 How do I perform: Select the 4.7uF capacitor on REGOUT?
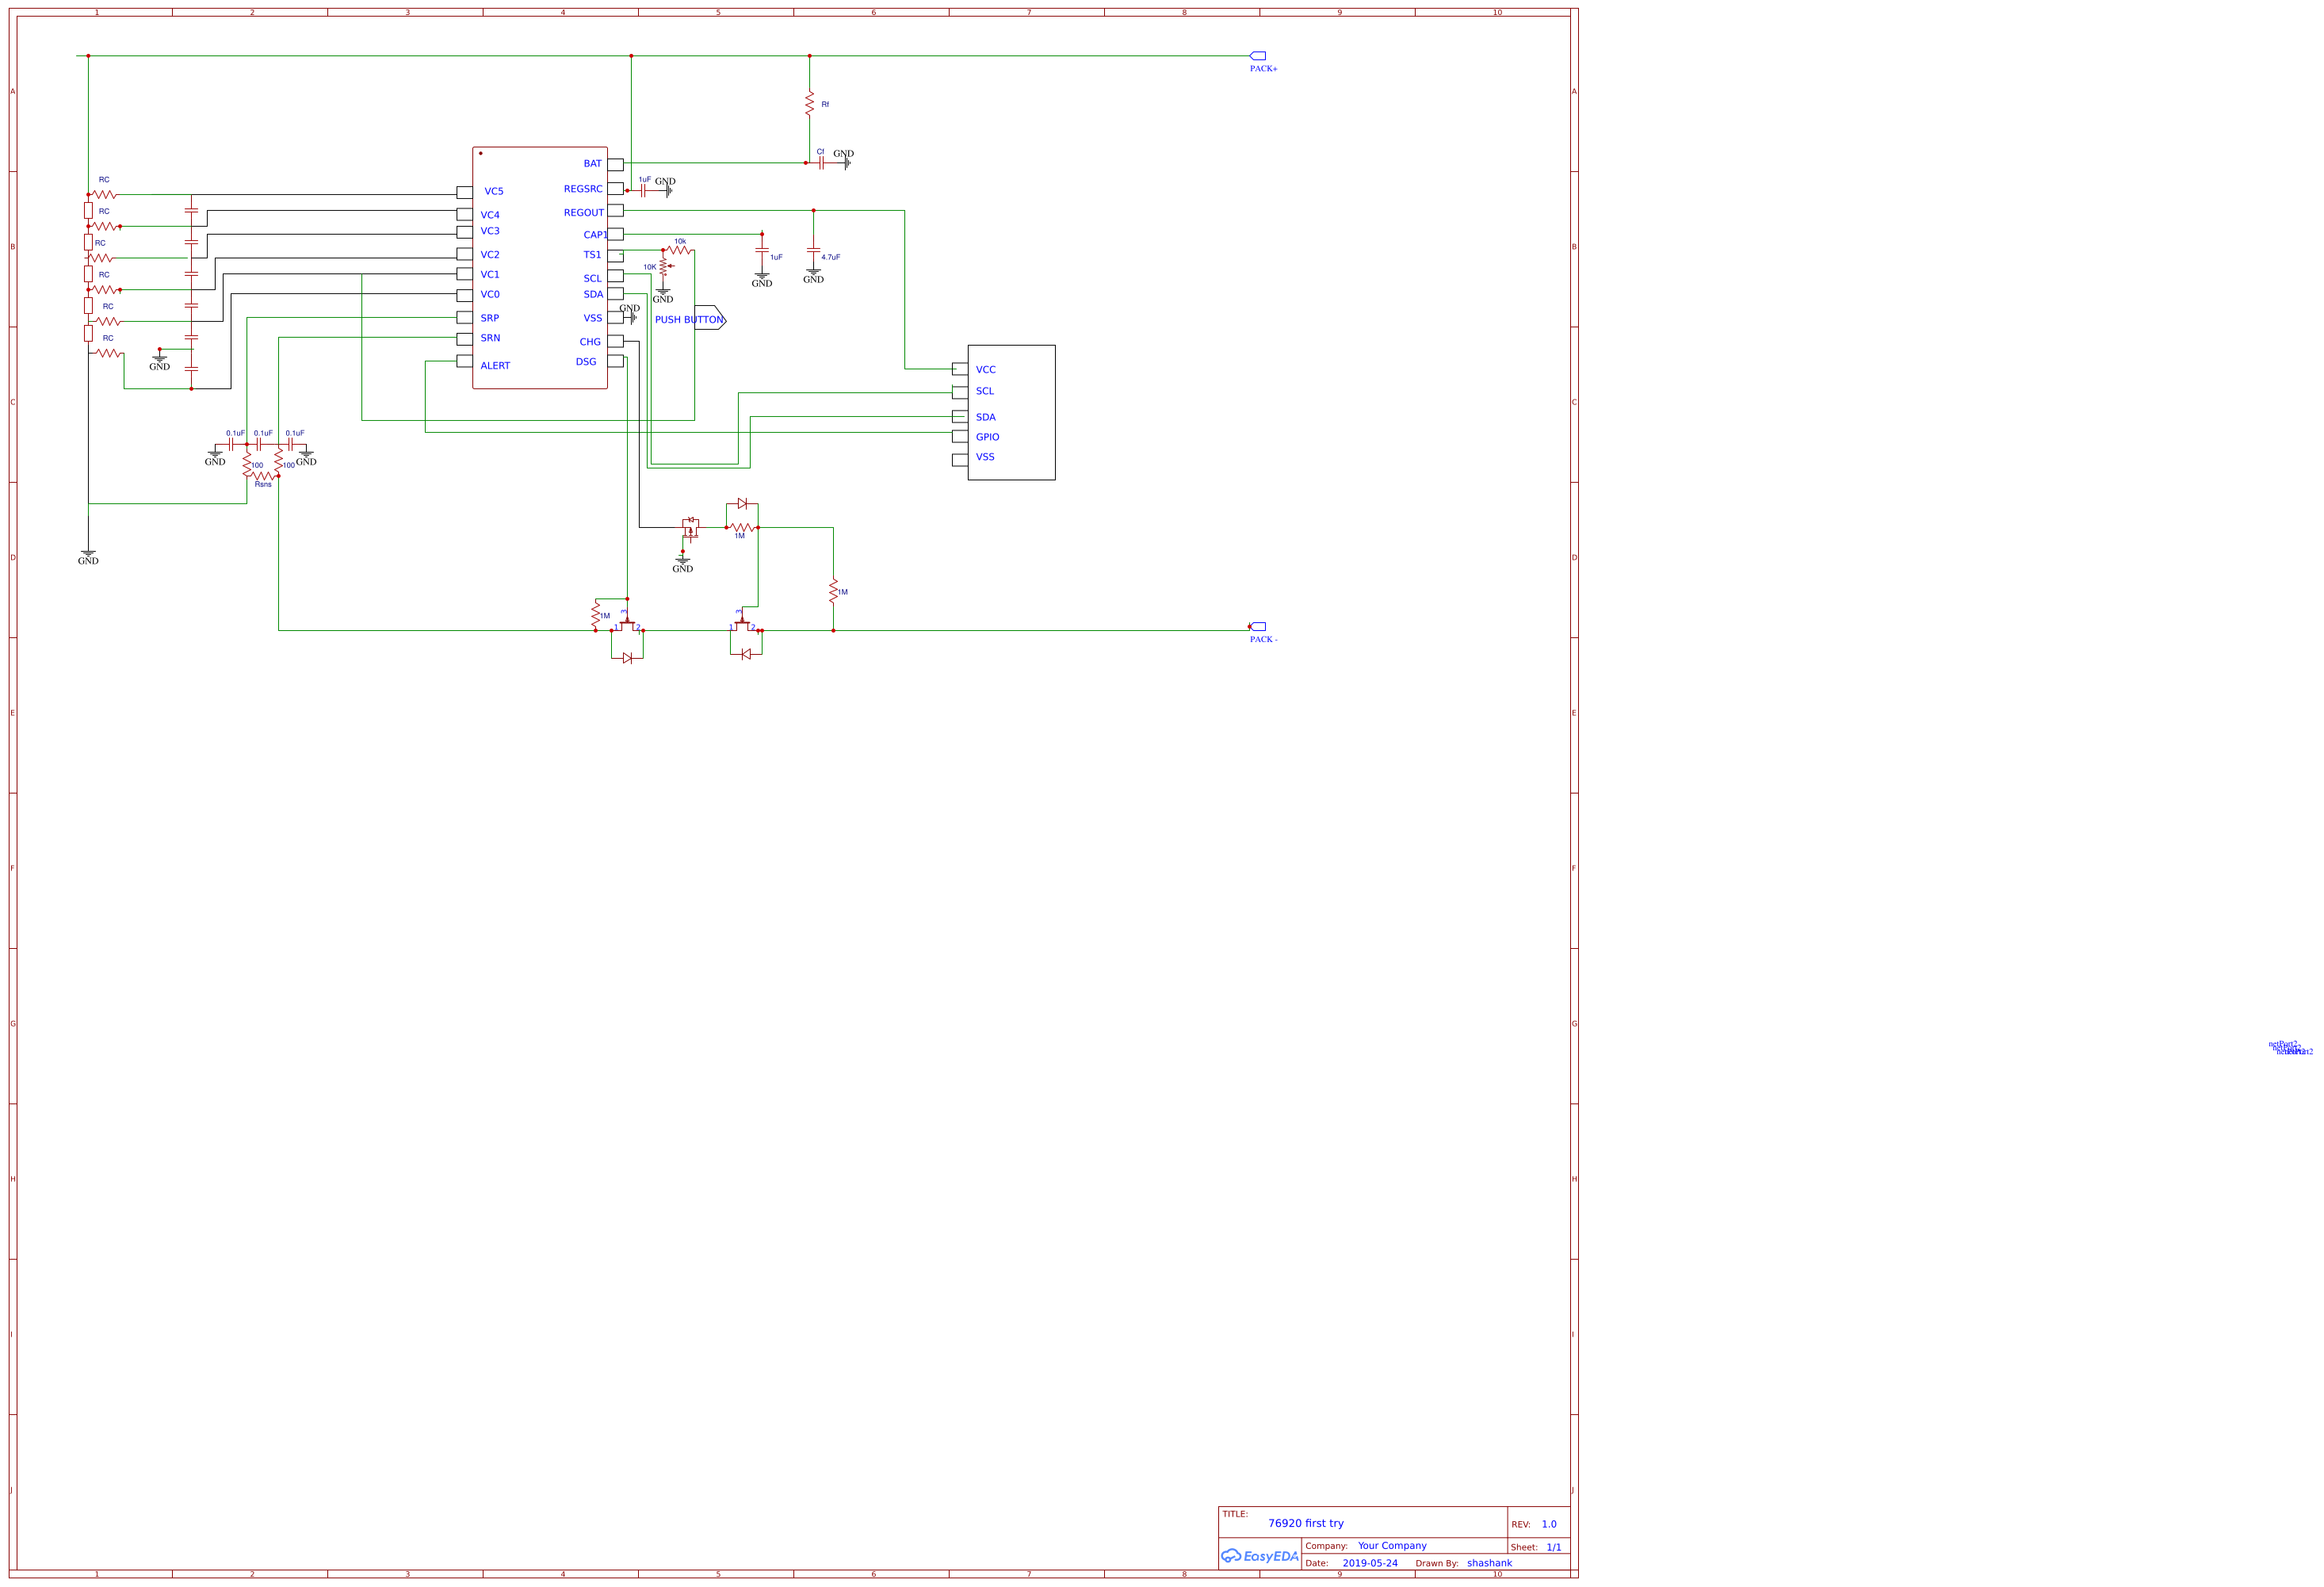(x=813, y=251)
